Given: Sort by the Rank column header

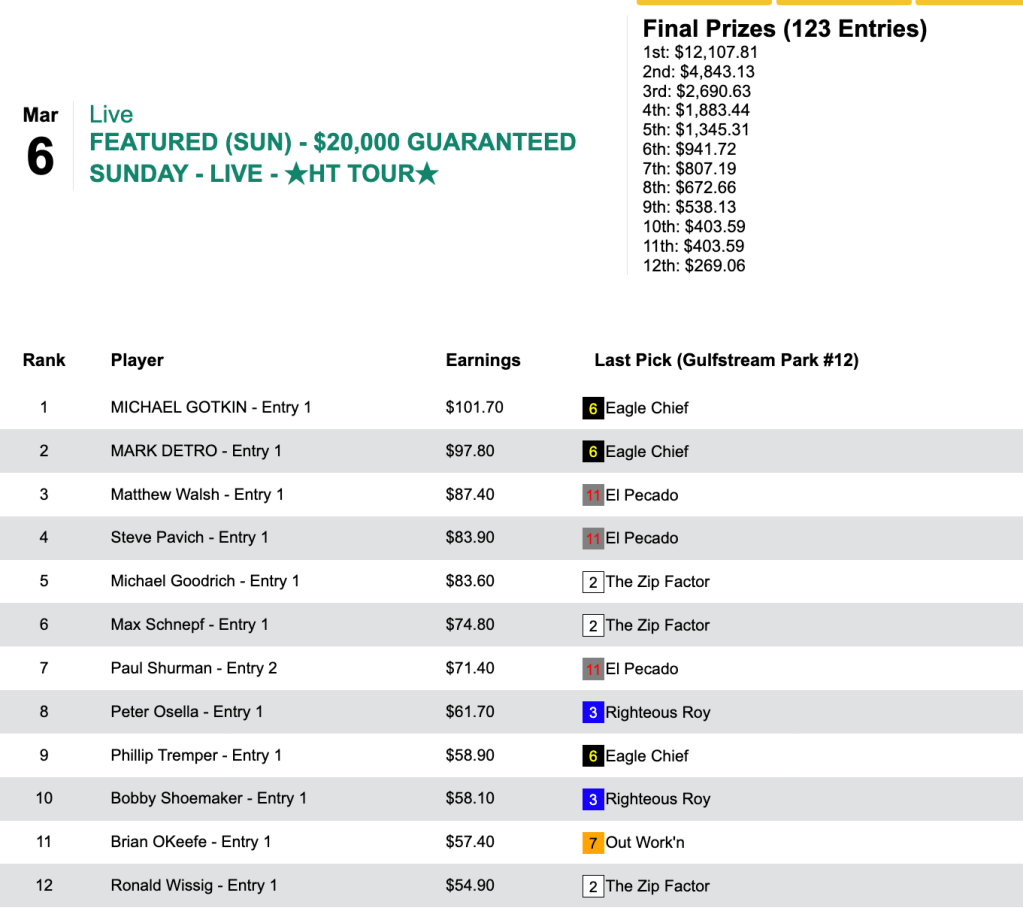Looking at the screenshot, I should tap(44, 360).
